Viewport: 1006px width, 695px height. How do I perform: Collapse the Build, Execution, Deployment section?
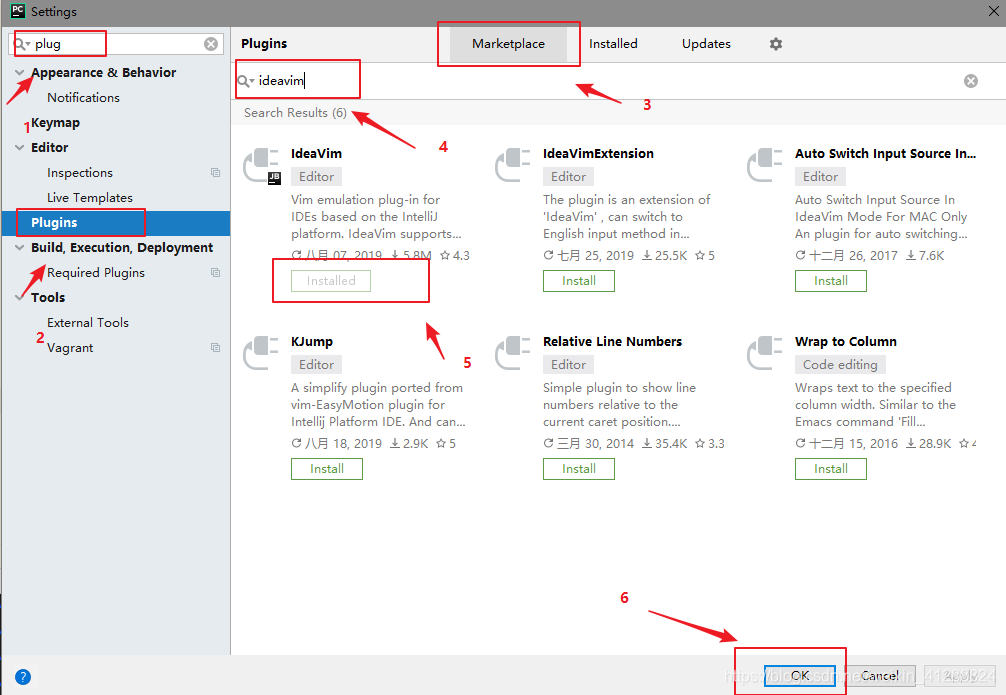(20, 248)
